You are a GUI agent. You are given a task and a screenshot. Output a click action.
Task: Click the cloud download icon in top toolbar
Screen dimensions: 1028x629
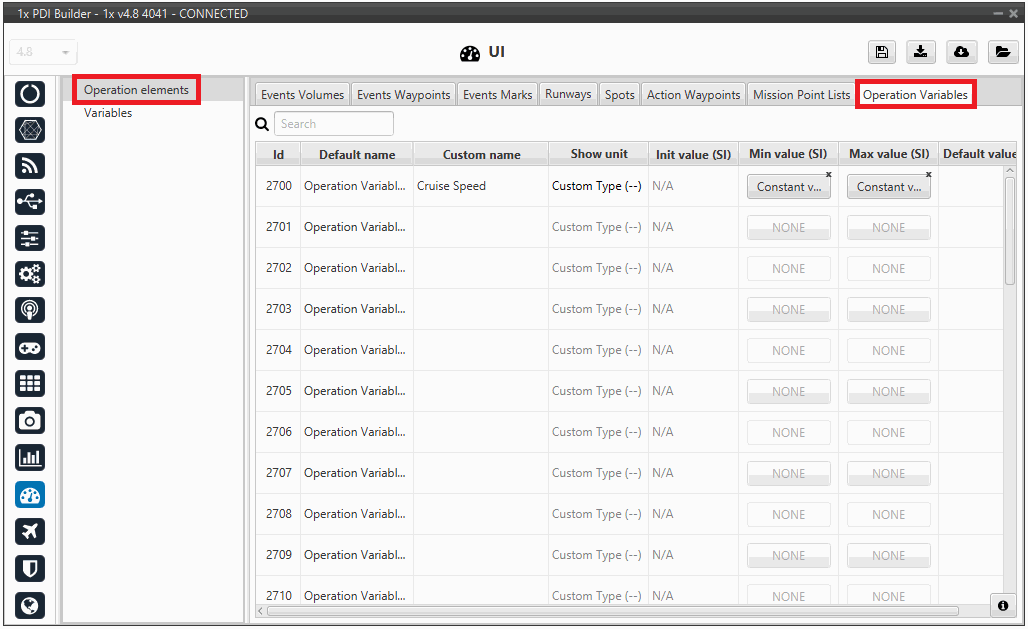961,53
